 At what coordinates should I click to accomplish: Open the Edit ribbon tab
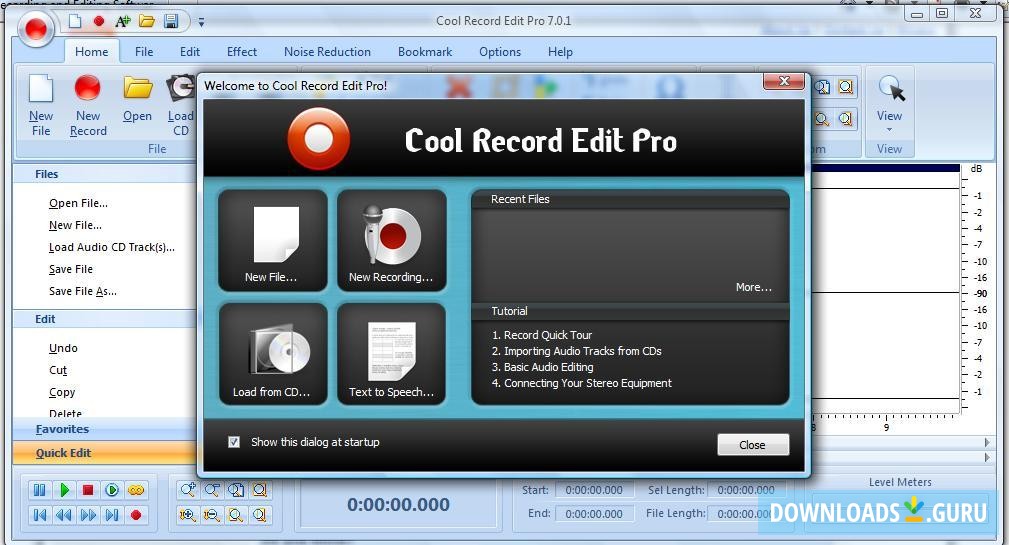(189, 51)
